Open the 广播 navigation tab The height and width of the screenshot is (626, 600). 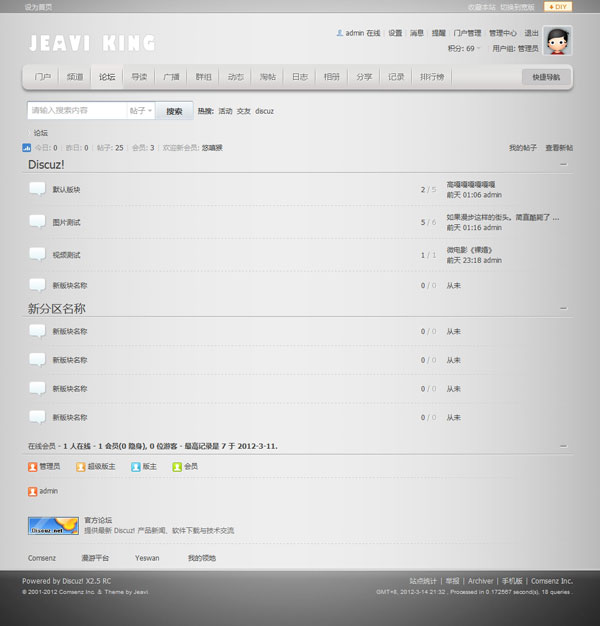tap(171, 77)
